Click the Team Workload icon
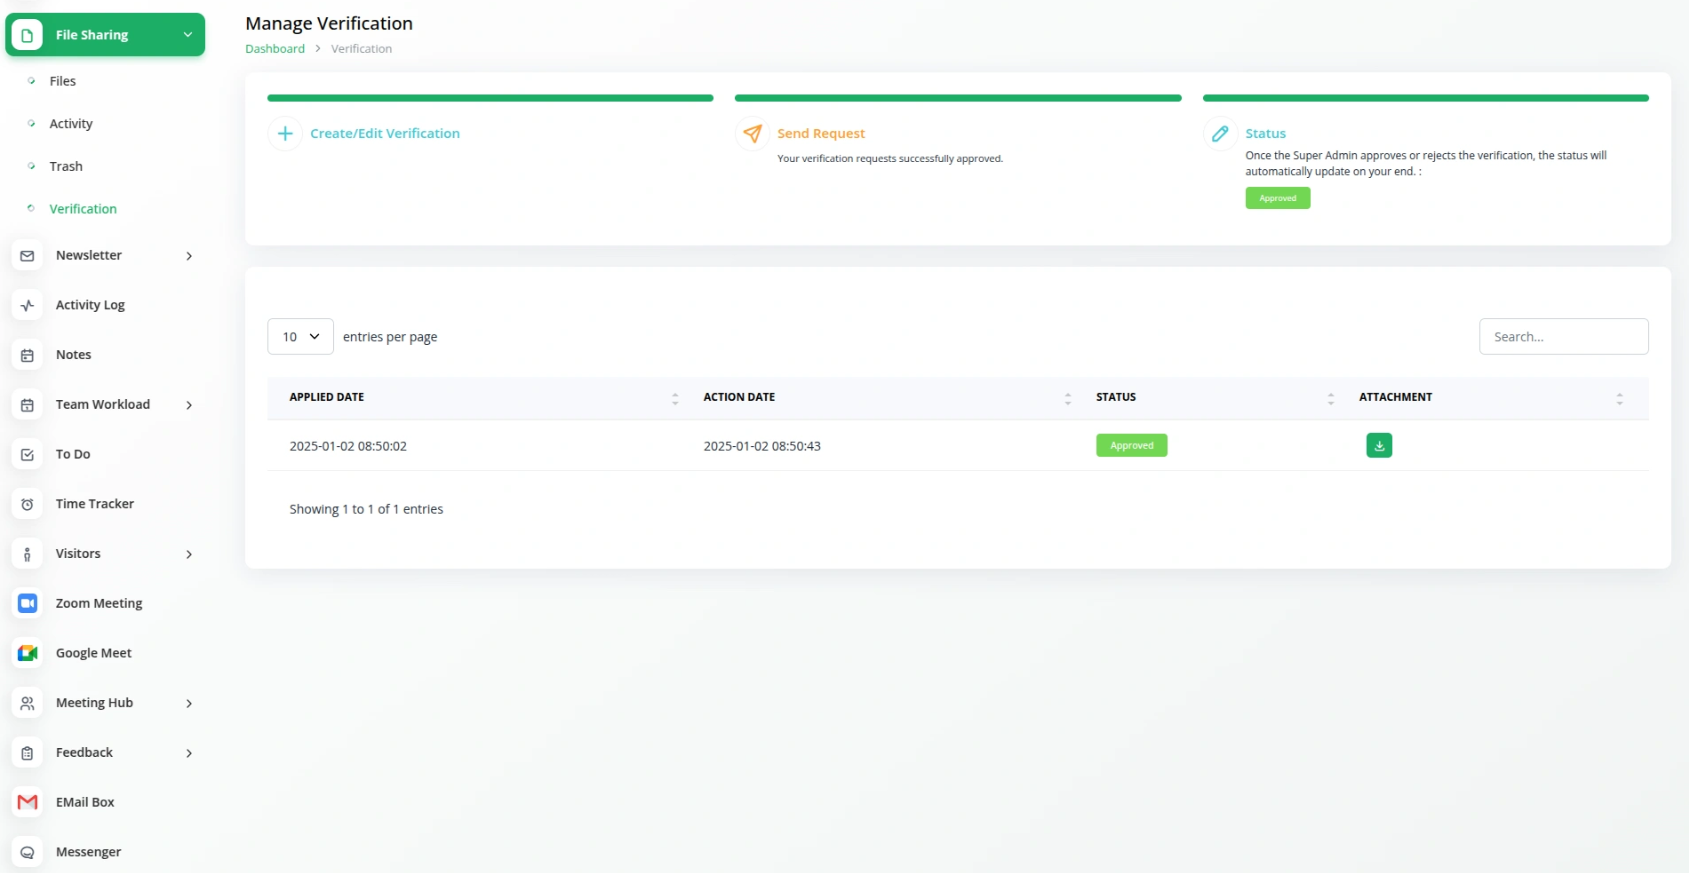Viewport: 1689px width, 873px height. point(27,405)
